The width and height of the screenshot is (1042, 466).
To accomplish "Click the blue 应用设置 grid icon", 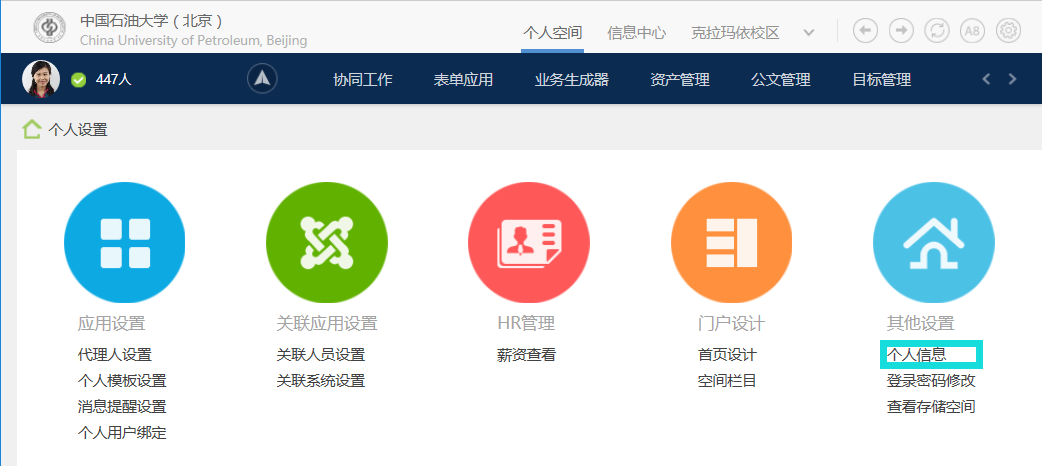I will click(x=125, y=243).
